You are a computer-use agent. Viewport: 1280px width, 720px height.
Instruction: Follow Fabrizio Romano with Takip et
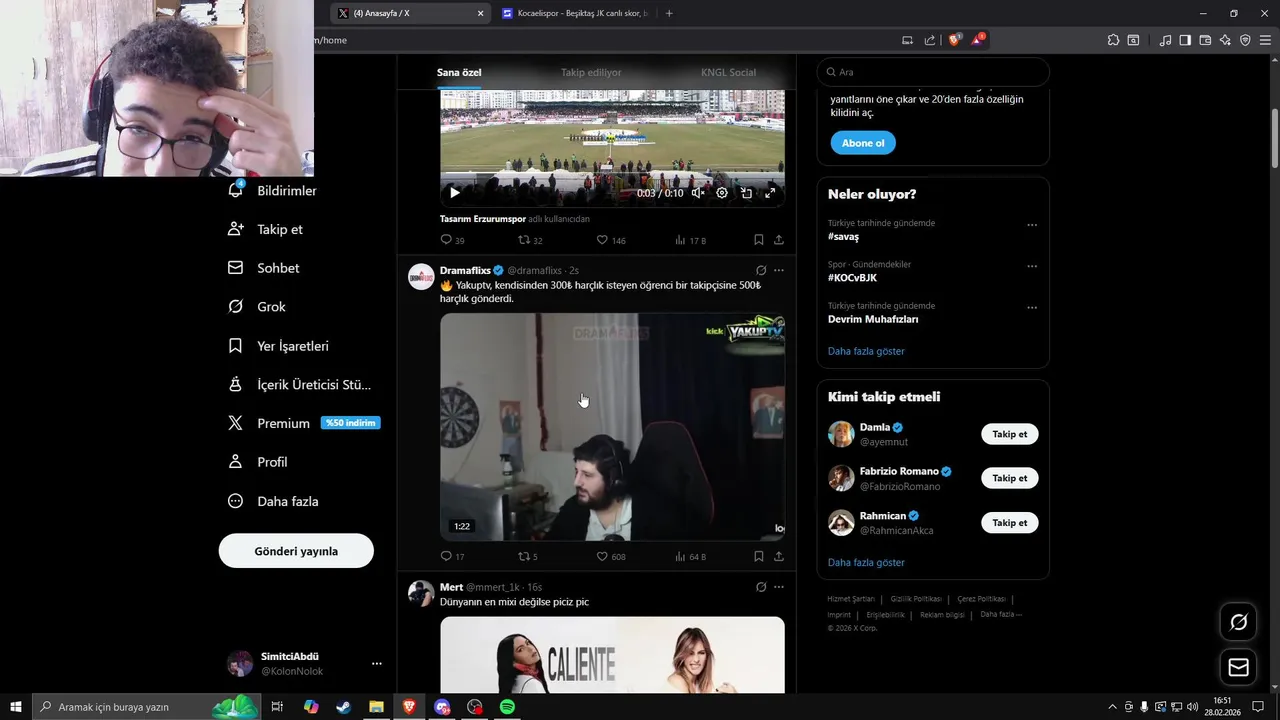[1010, 478]
